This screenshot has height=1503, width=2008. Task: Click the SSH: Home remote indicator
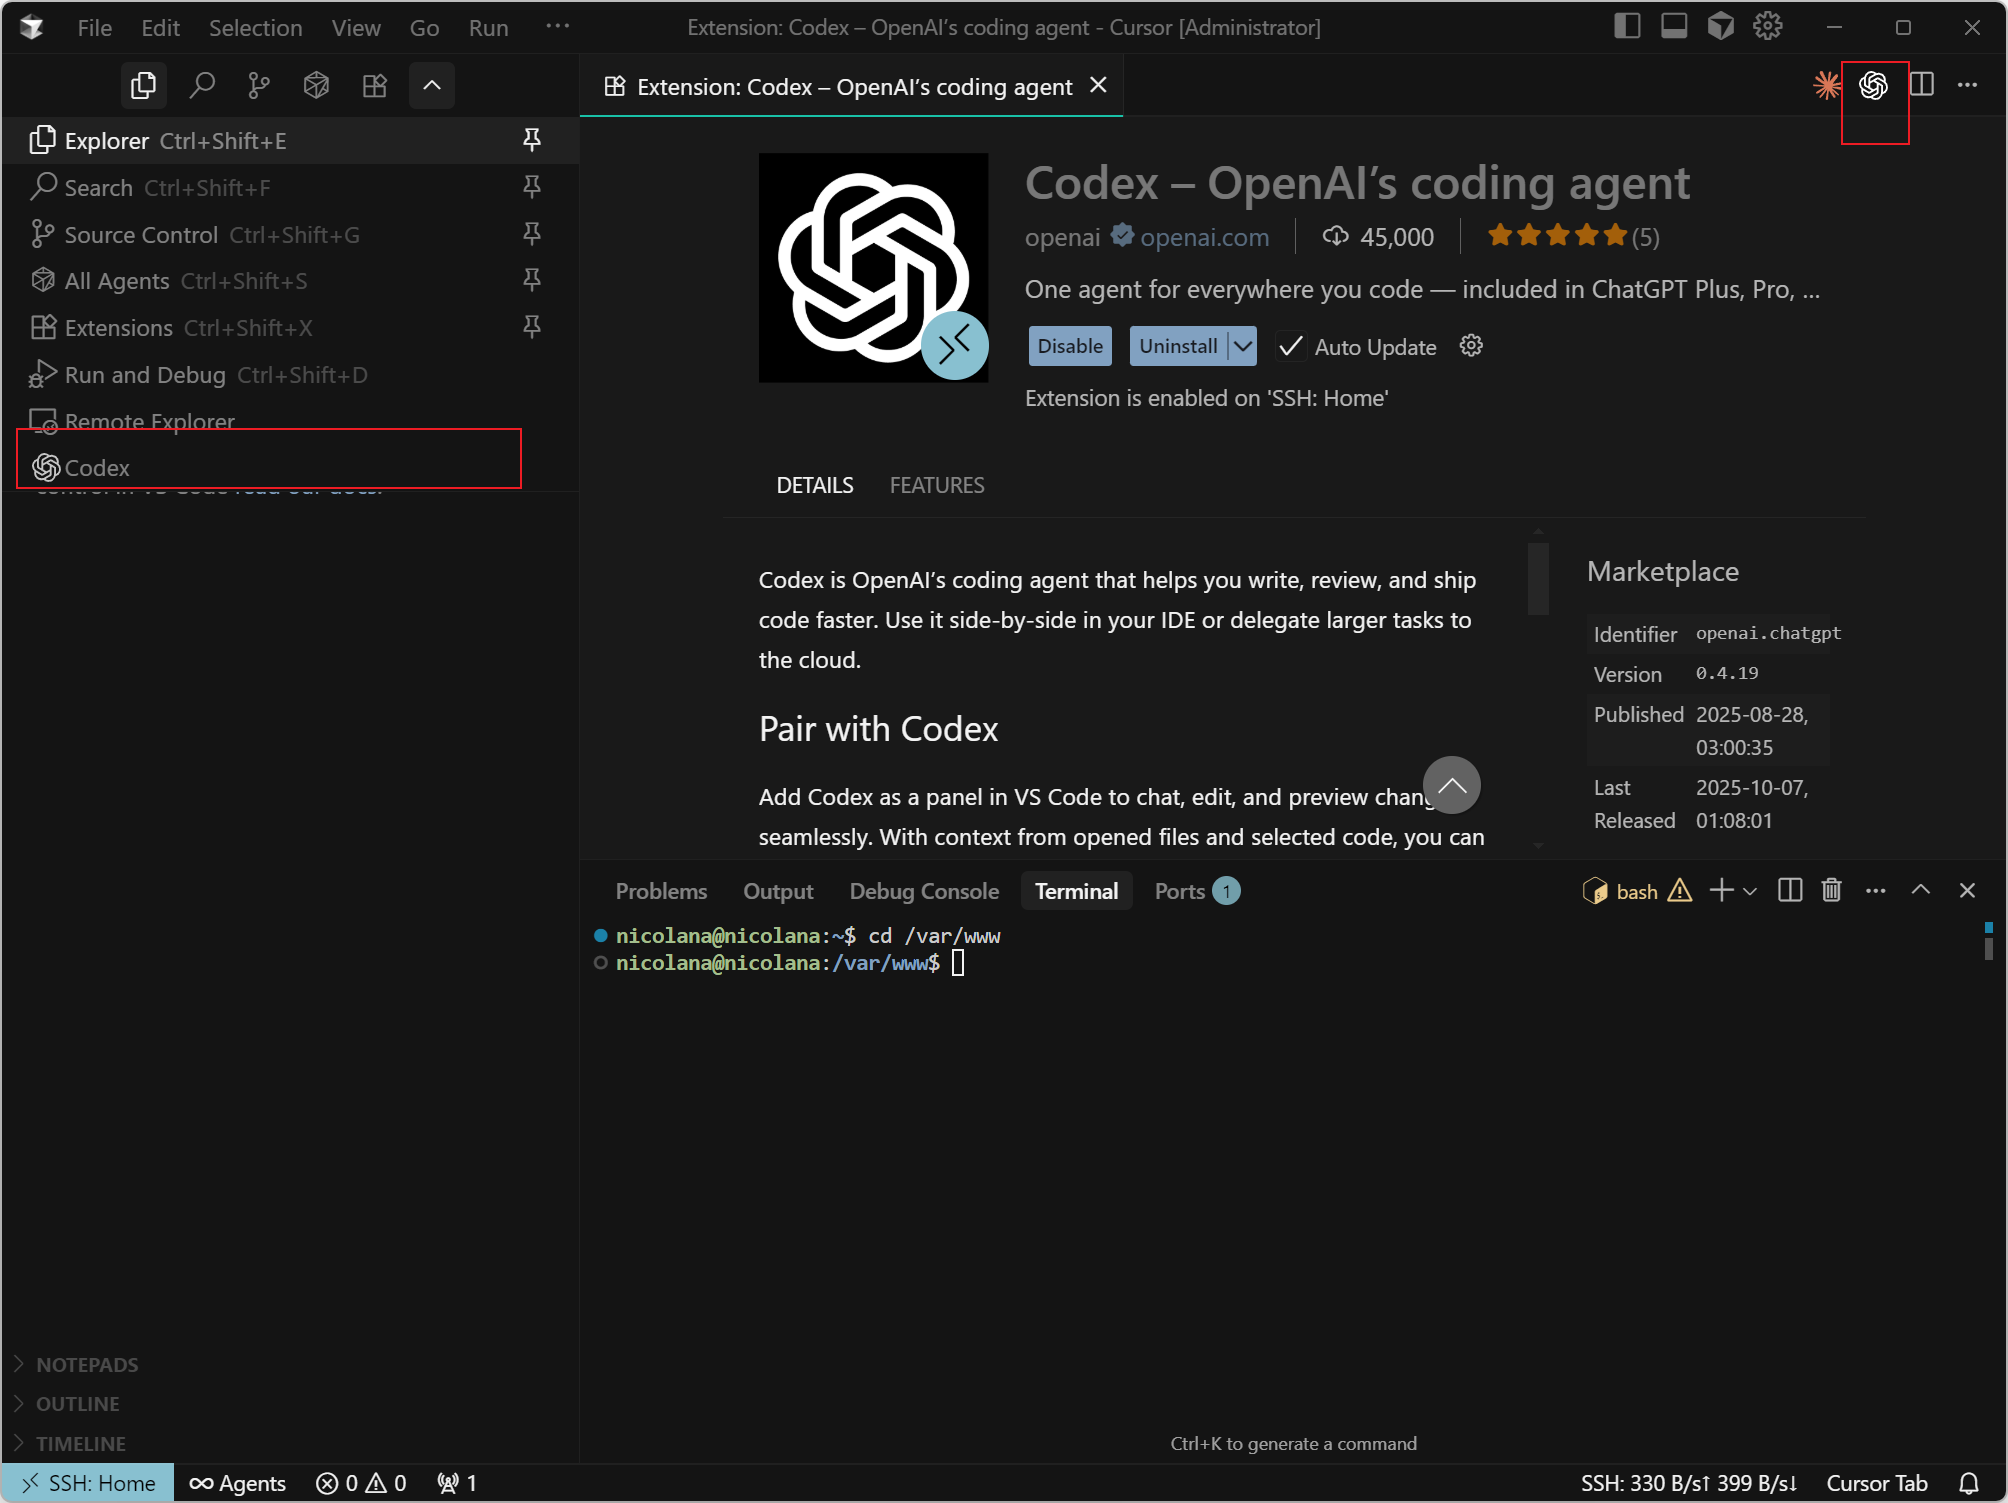[87, 1482]
